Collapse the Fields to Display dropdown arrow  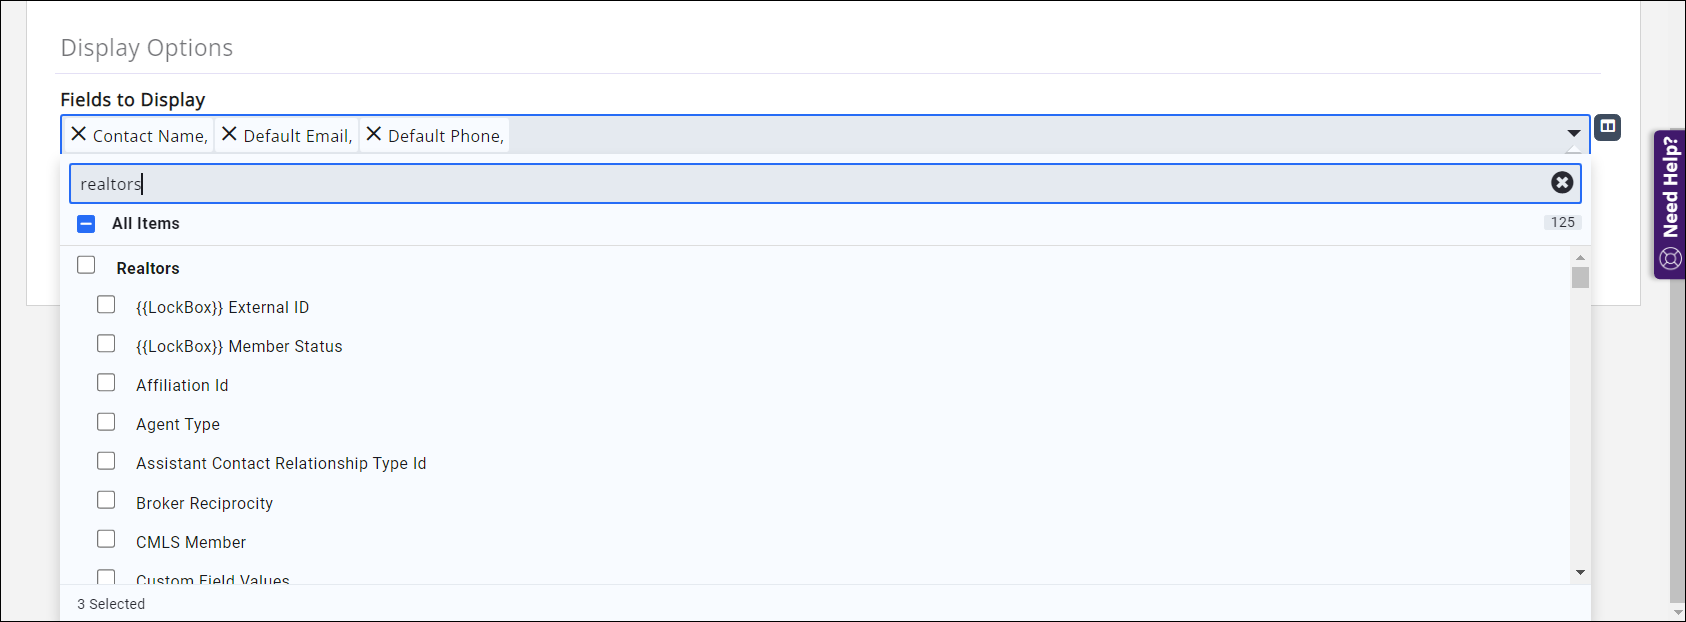point(1574,133)
